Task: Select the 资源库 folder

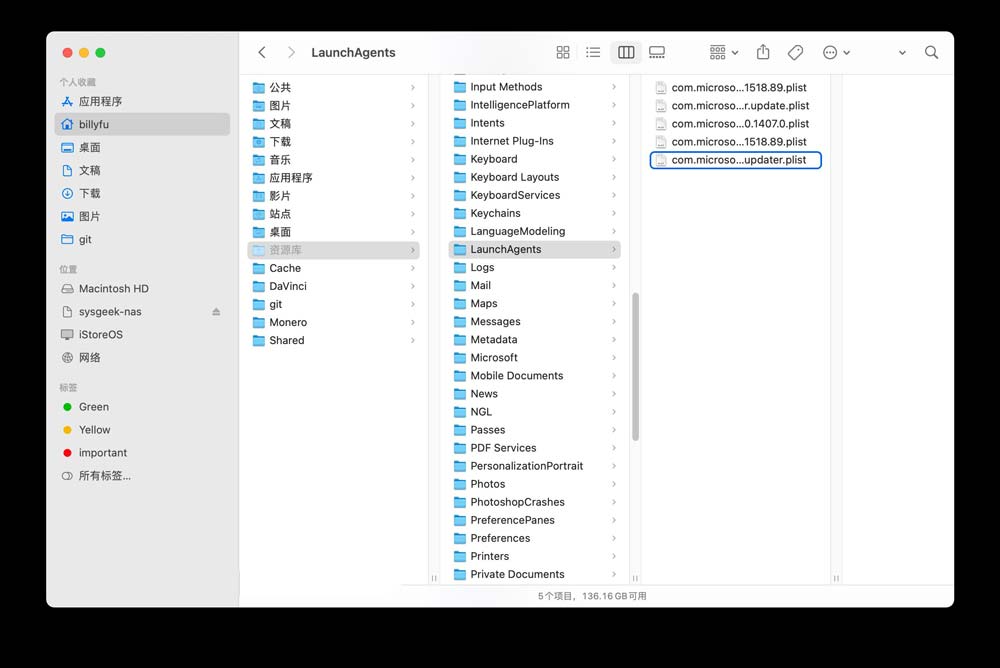Action: pyautogui.click(x=334, y=250)
